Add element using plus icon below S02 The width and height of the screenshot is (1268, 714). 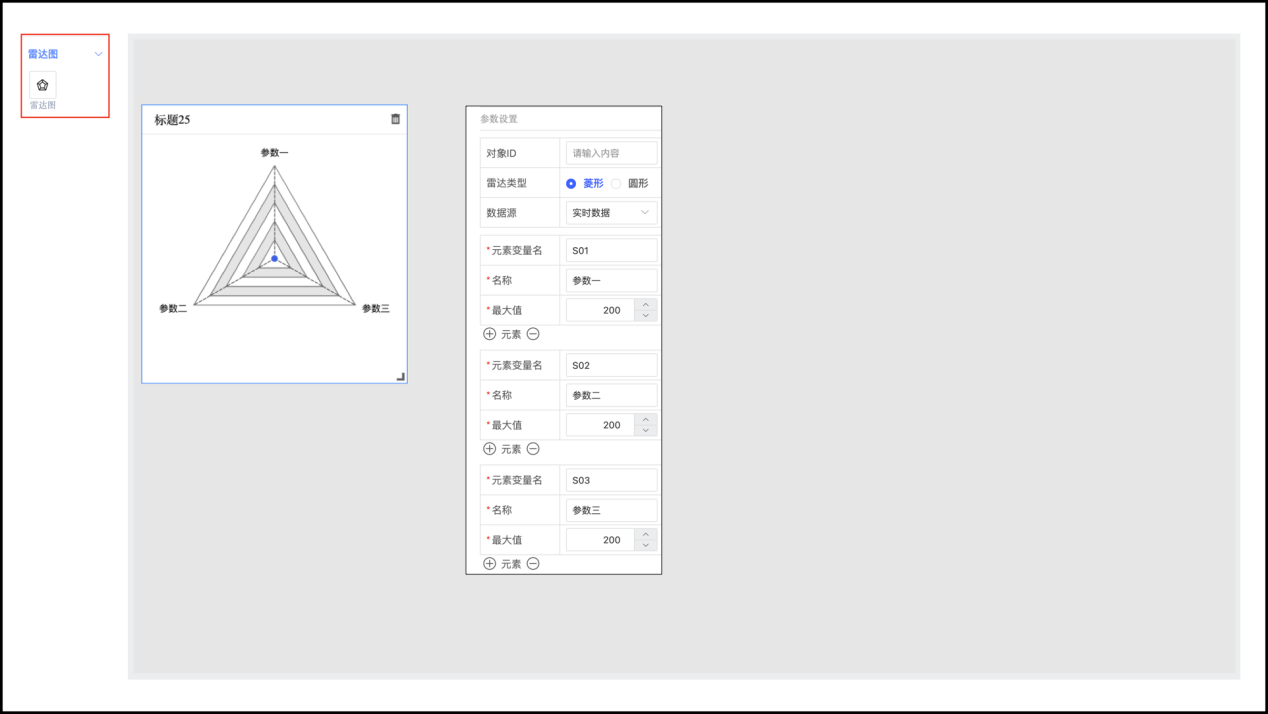click(x=489, y=449)
